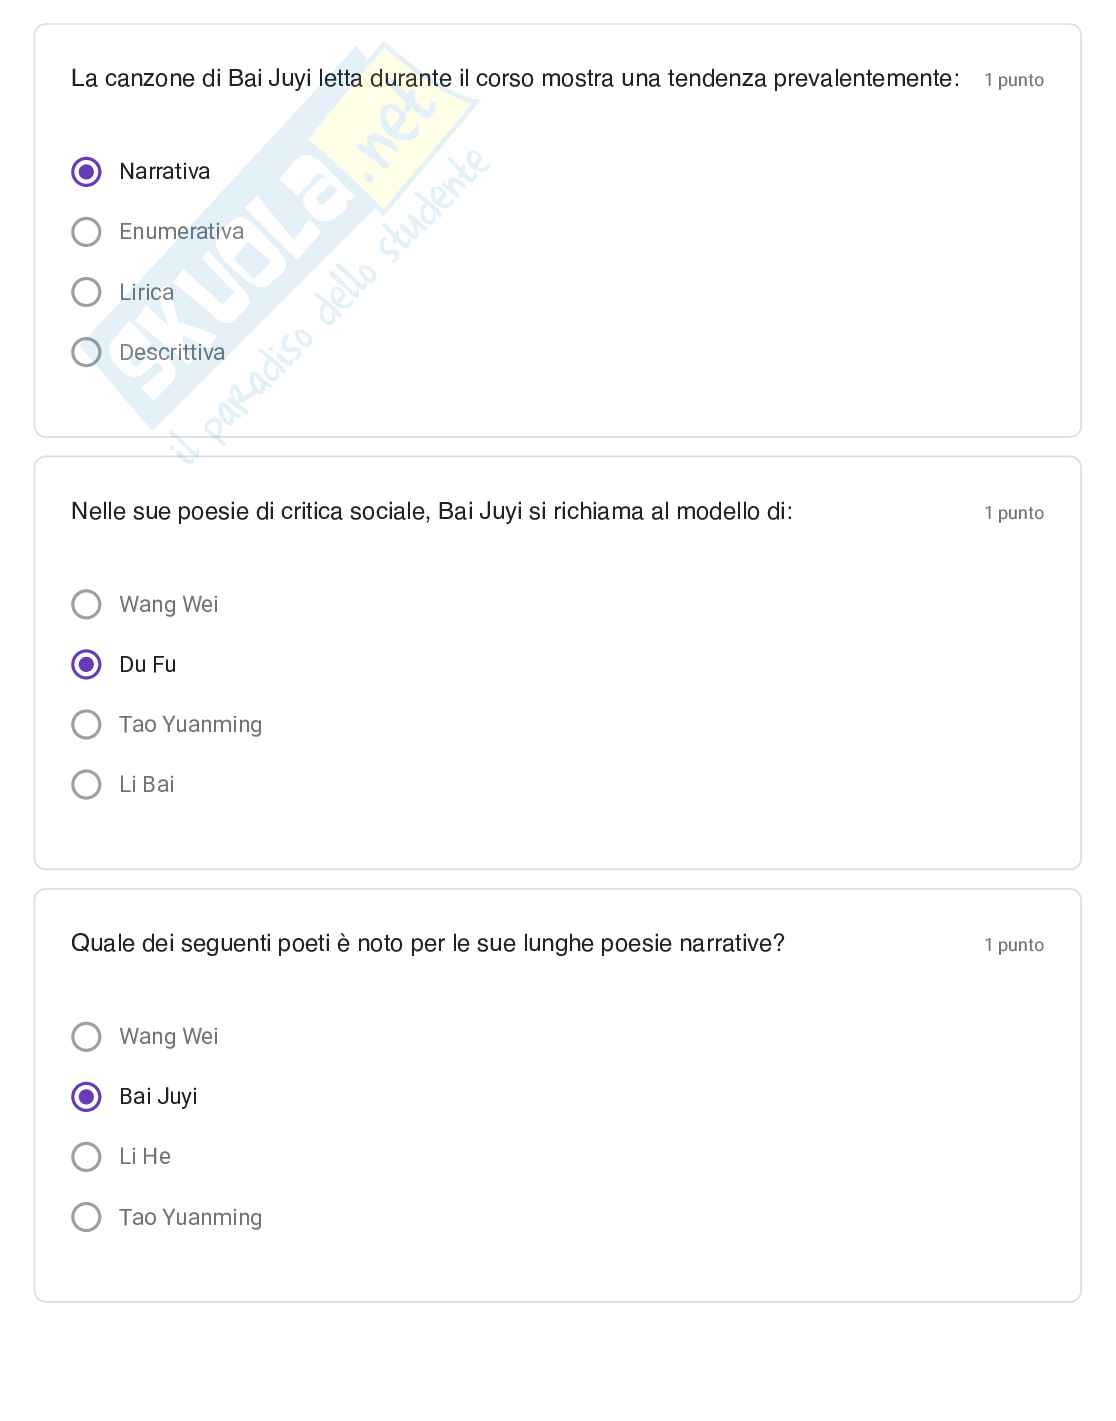
Task: Pick the Lirica radio button
Action: (x=87, y=292)
